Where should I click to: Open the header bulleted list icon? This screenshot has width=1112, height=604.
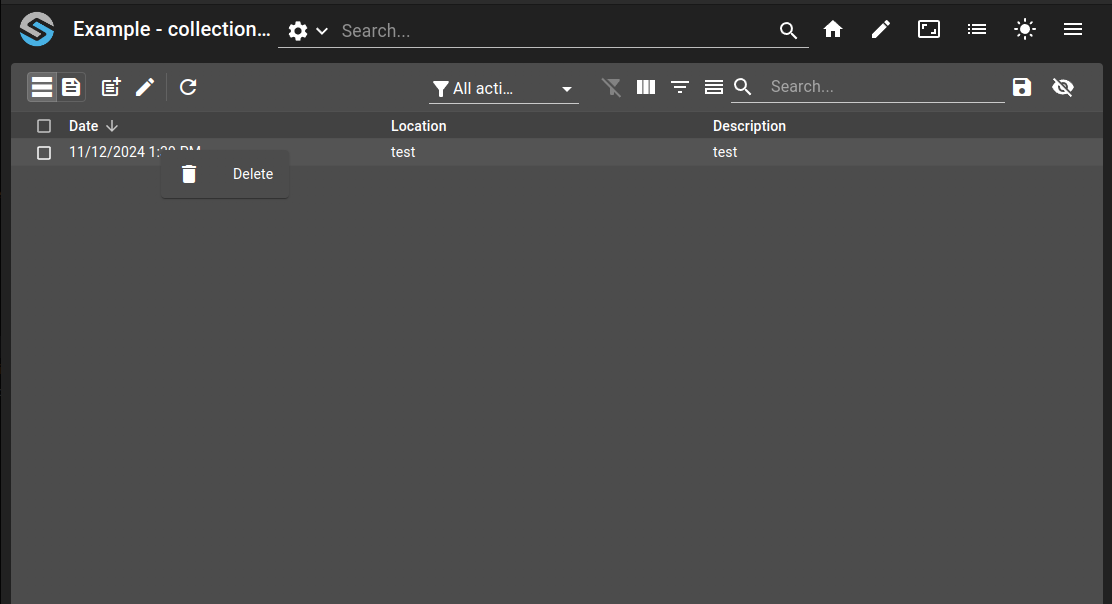[977, 29]
